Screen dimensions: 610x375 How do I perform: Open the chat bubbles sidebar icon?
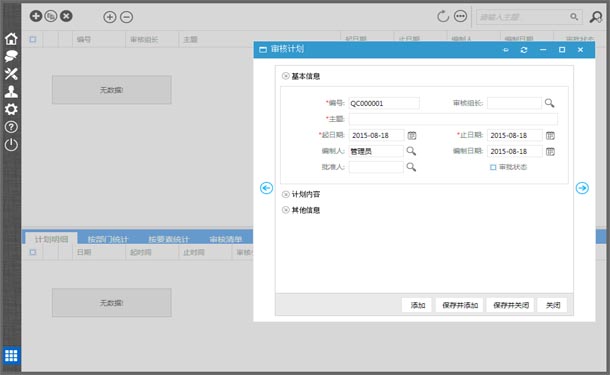point(11,56)
